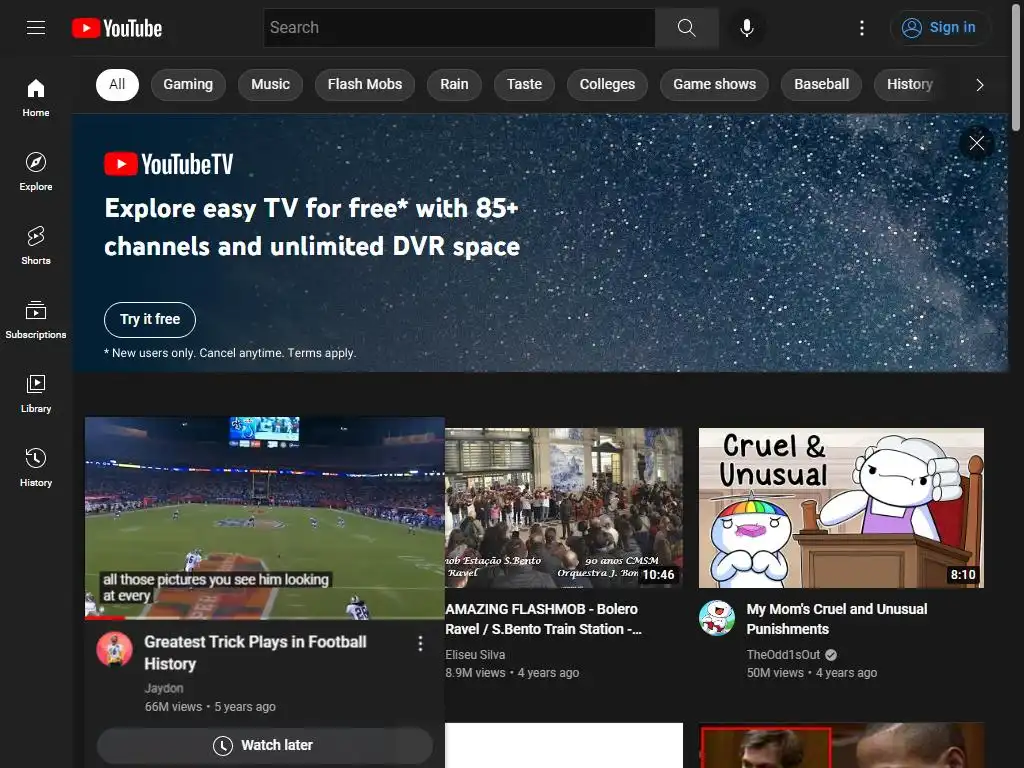Open the hamburger guide menu
Viewport: 1024px width, 768px height.
coord(36,27)
